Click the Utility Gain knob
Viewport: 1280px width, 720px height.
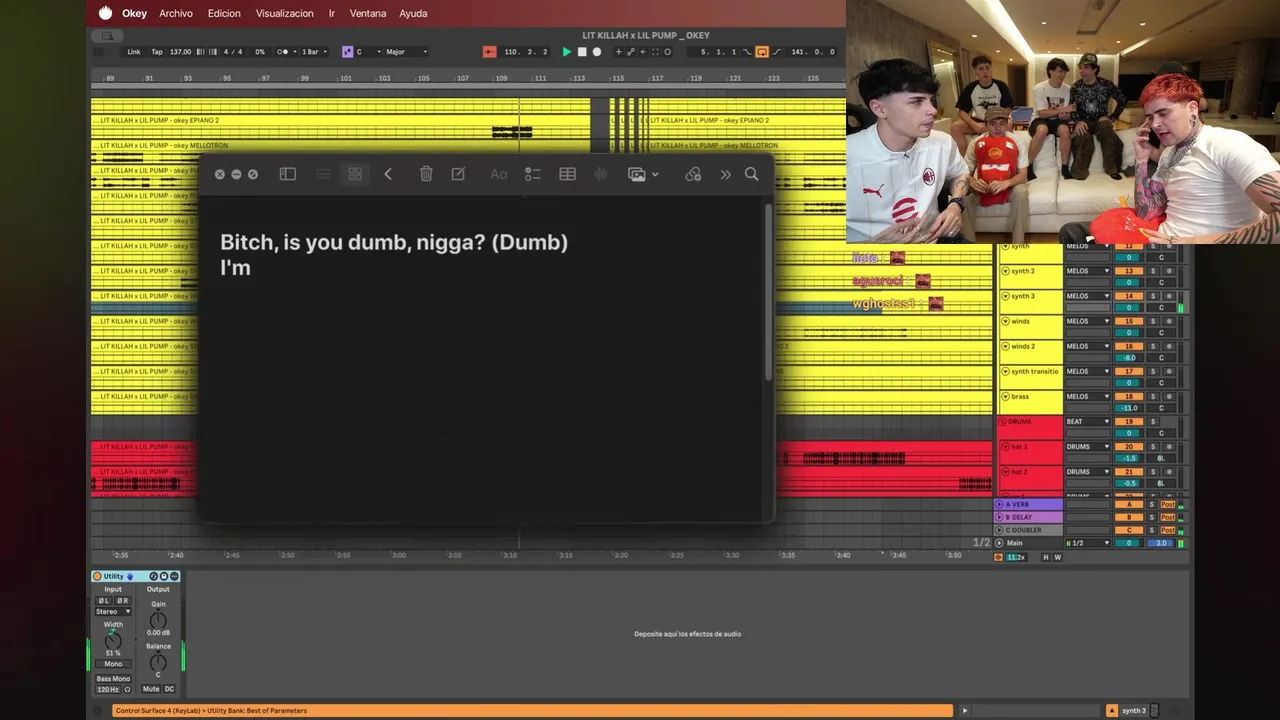point(158,620)
